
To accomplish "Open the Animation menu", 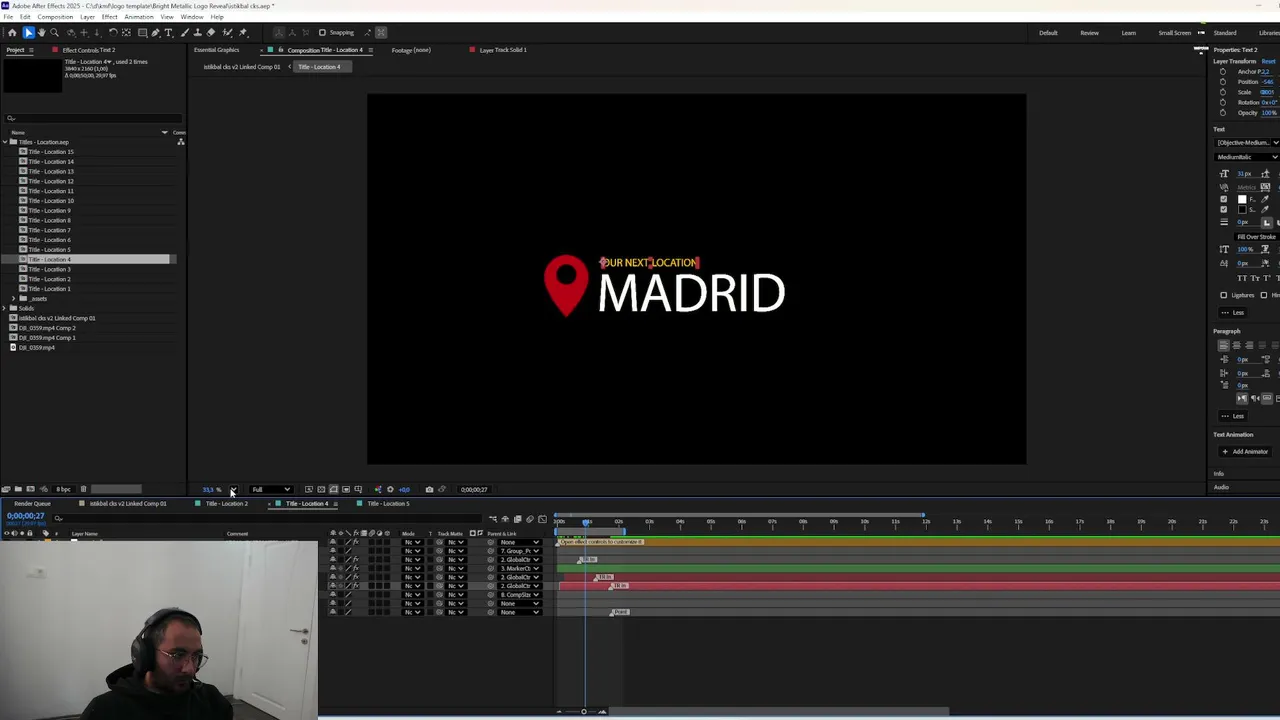I will pos(139,17).
